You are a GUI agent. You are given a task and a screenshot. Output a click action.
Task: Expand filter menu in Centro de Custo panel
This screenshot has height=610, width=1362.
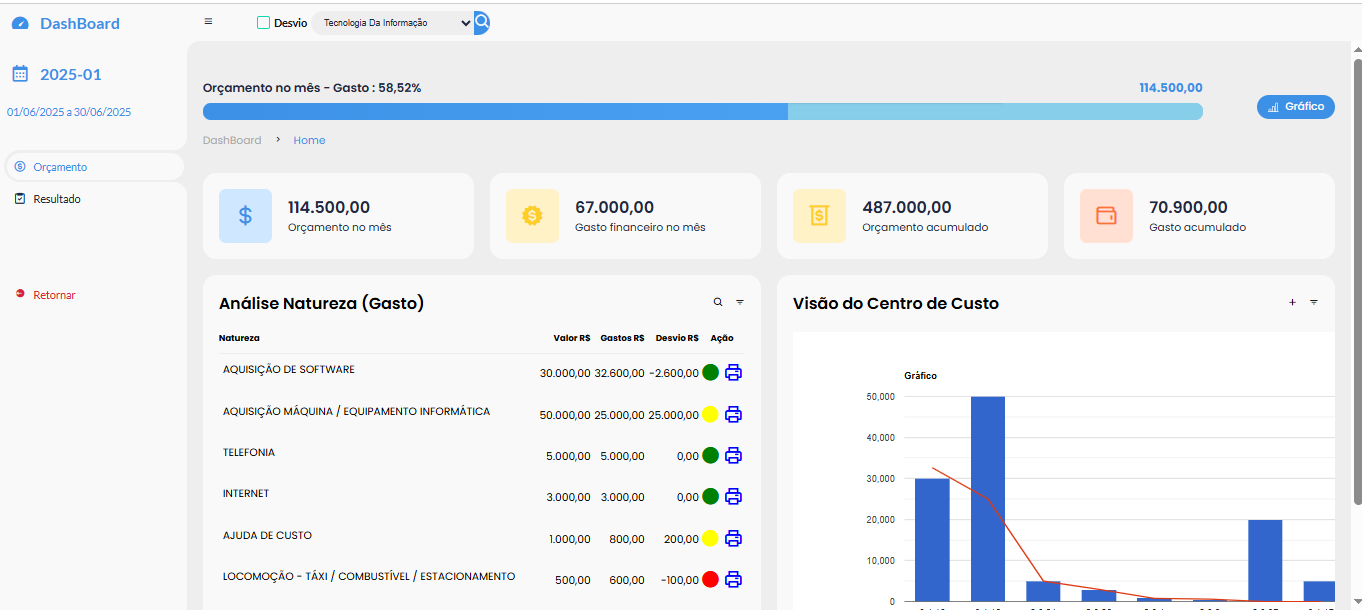pos(1314,302)
